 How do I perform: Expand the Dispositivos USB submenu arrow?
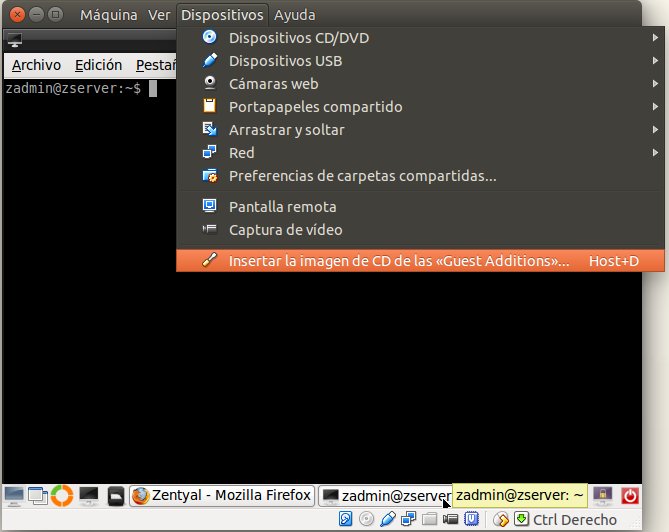click(x=655, y=61)
